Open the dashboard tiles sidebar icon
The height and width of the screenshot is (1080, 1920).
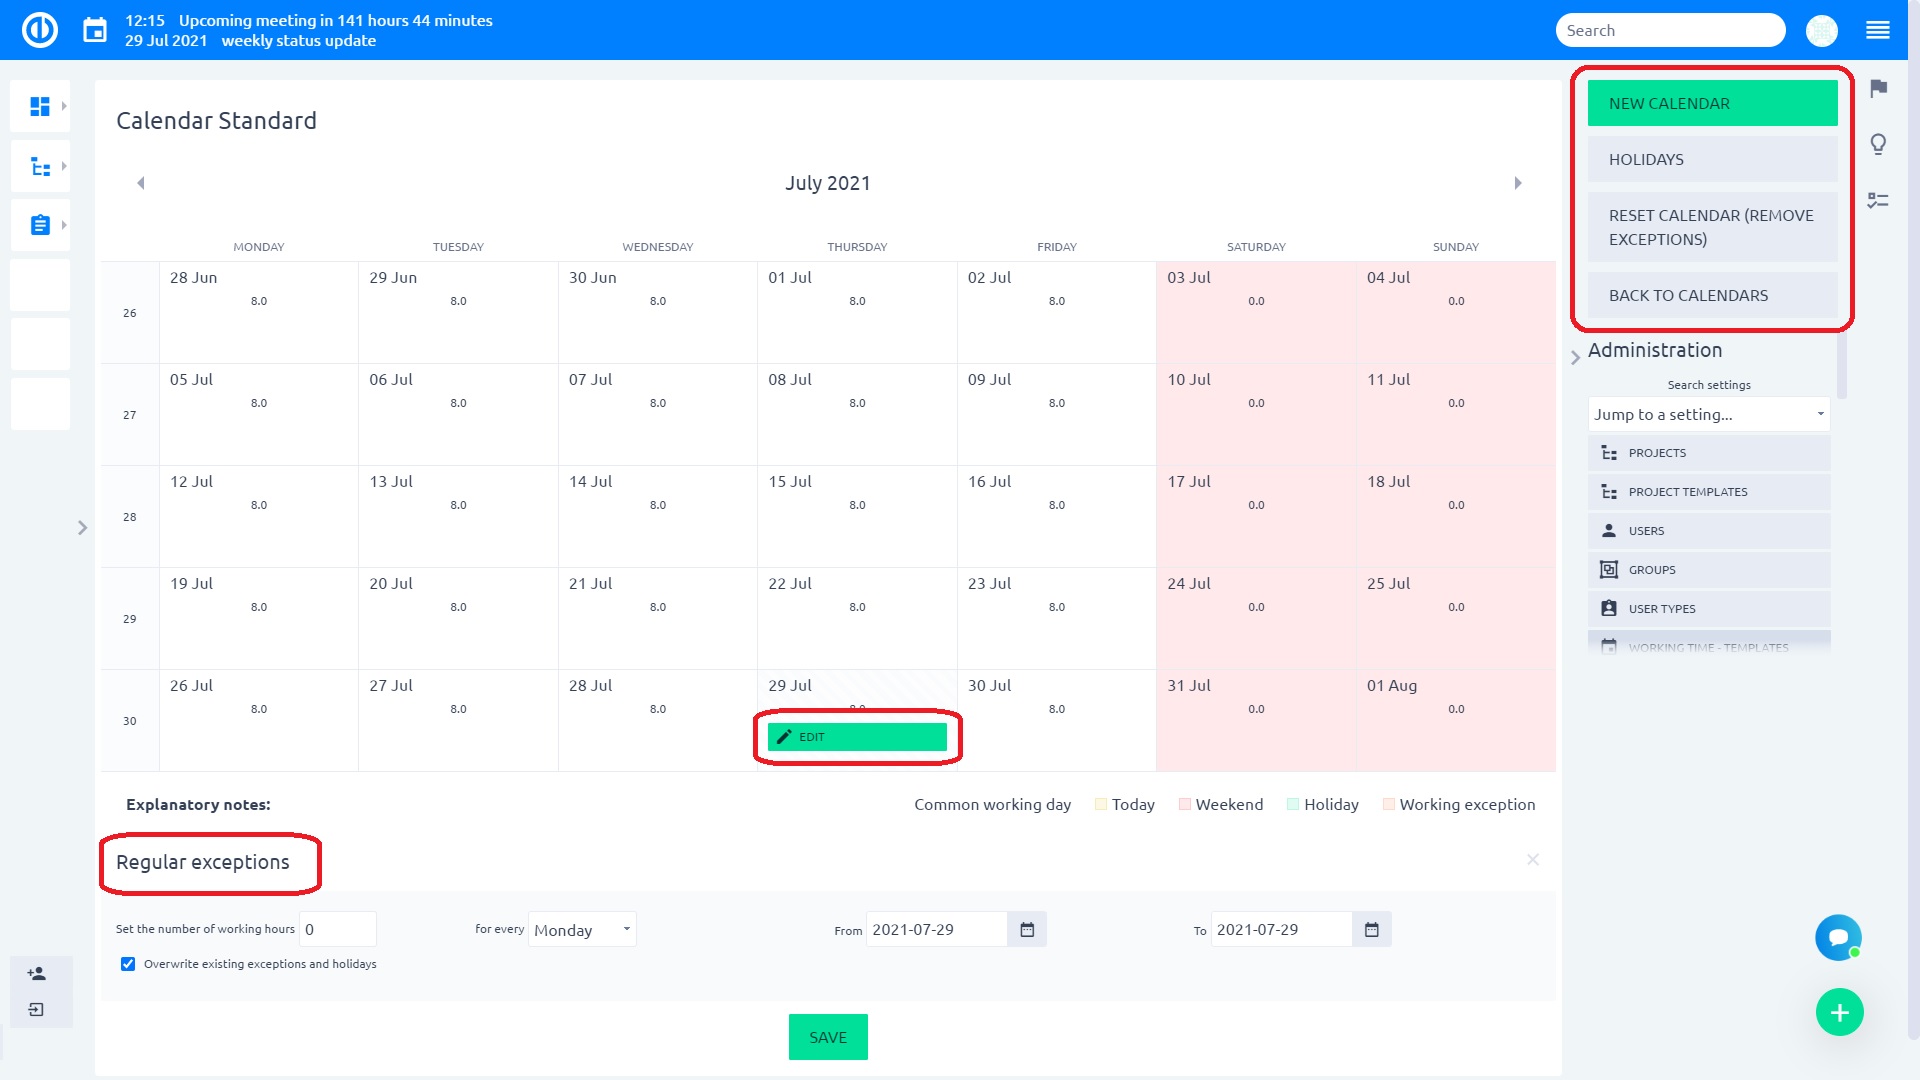pos(40,106)
